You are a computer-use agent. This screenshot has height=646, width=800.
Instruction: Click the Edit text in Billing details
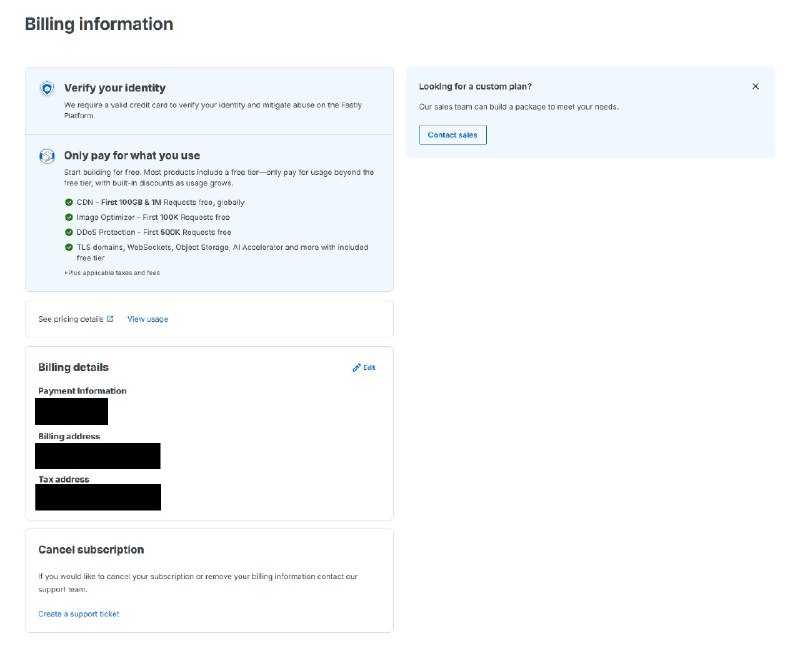[x=369, y=368]
